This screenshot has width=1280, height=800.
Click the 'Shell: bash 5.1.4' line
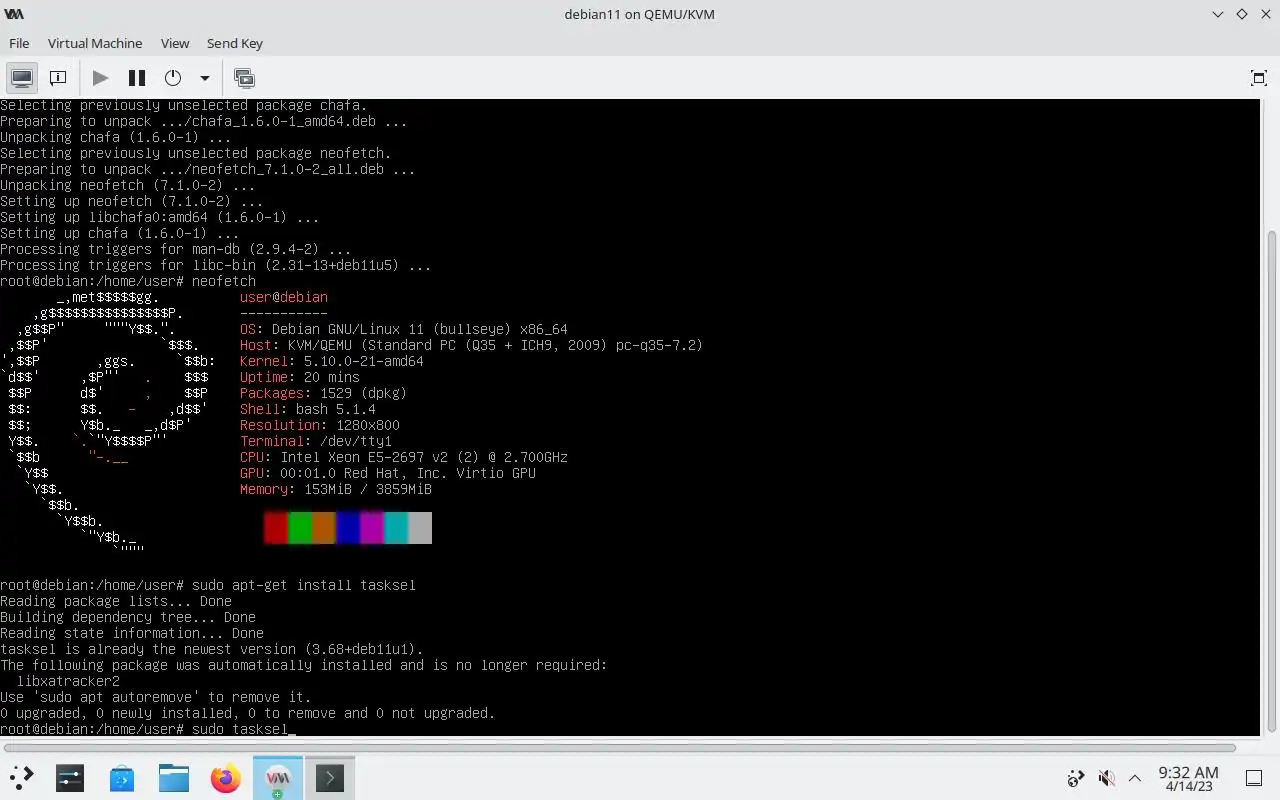[308, 409]
